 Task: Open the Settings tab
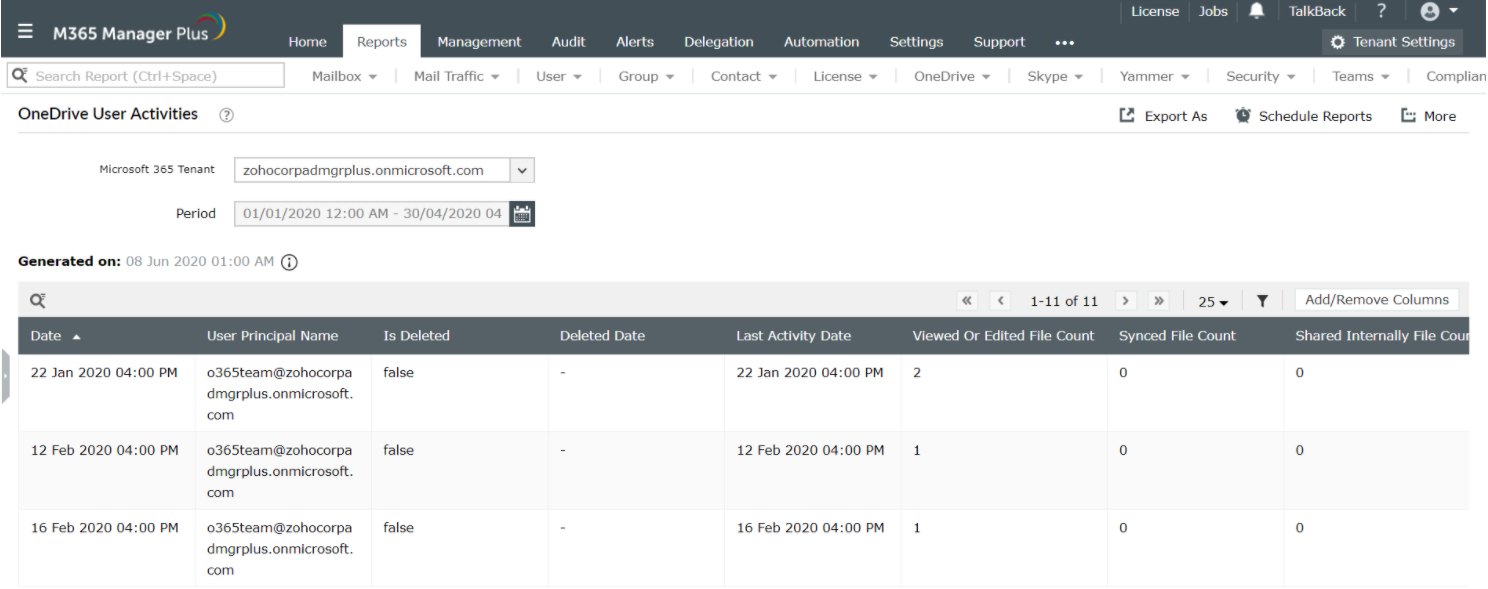[x=916, y=42]
